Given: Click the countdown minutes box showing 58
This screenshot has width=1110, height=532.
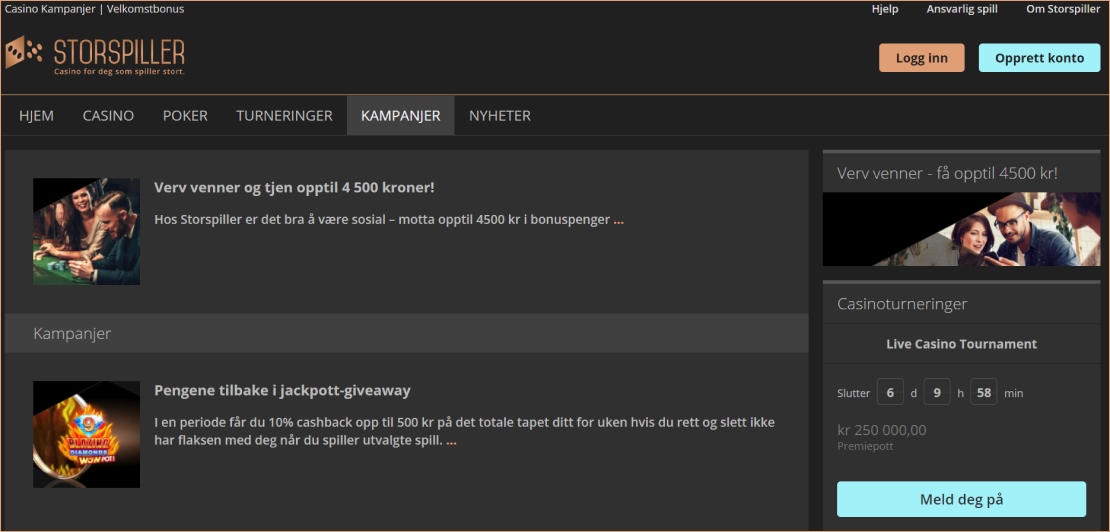Looking at the screenshot, I should coord(983,392).
